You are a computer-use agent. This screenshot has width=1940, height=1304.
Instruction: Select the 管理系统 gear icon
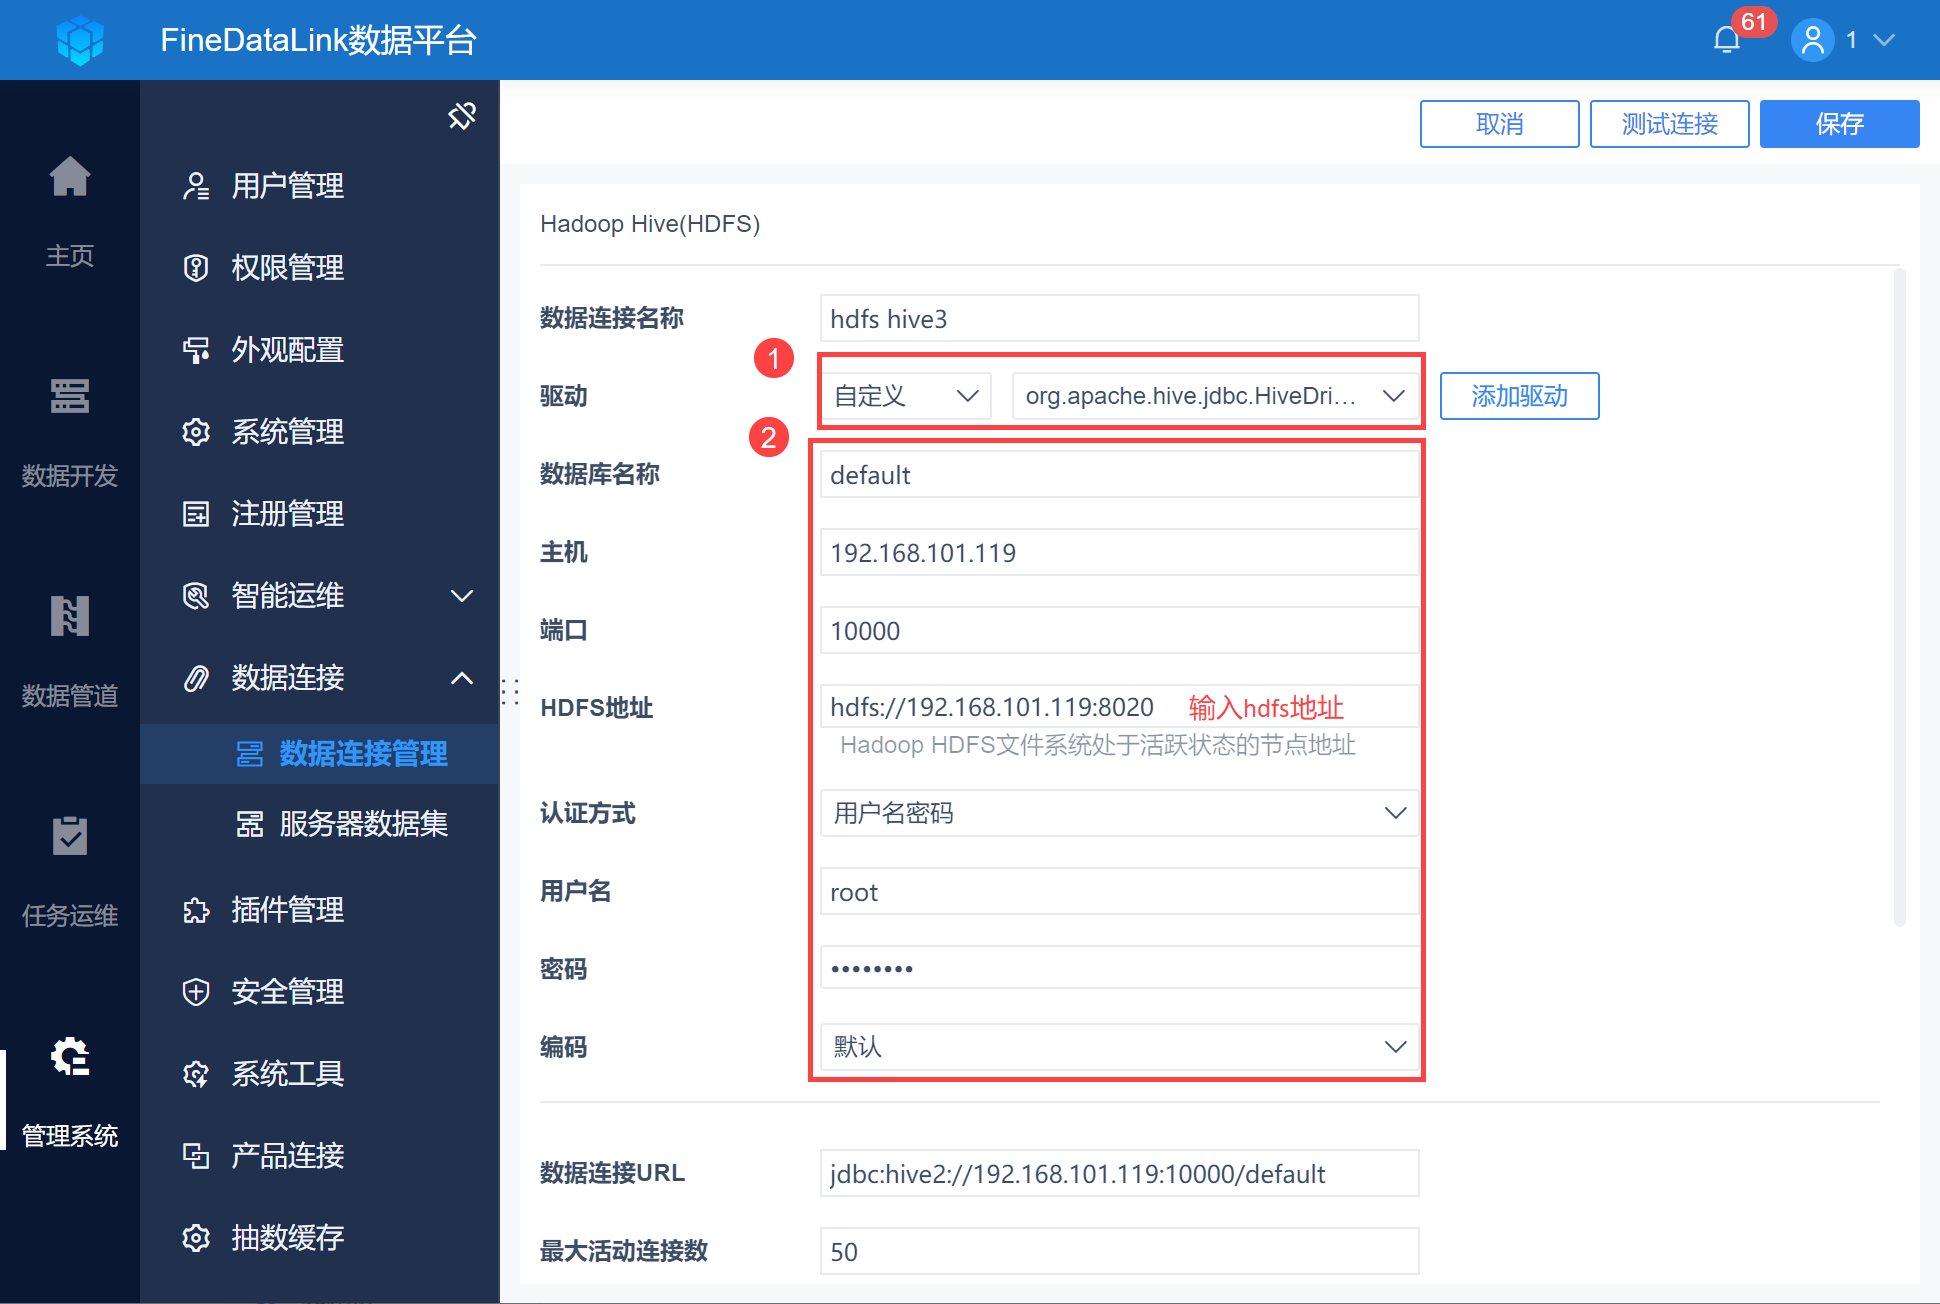pos(70,1057)
